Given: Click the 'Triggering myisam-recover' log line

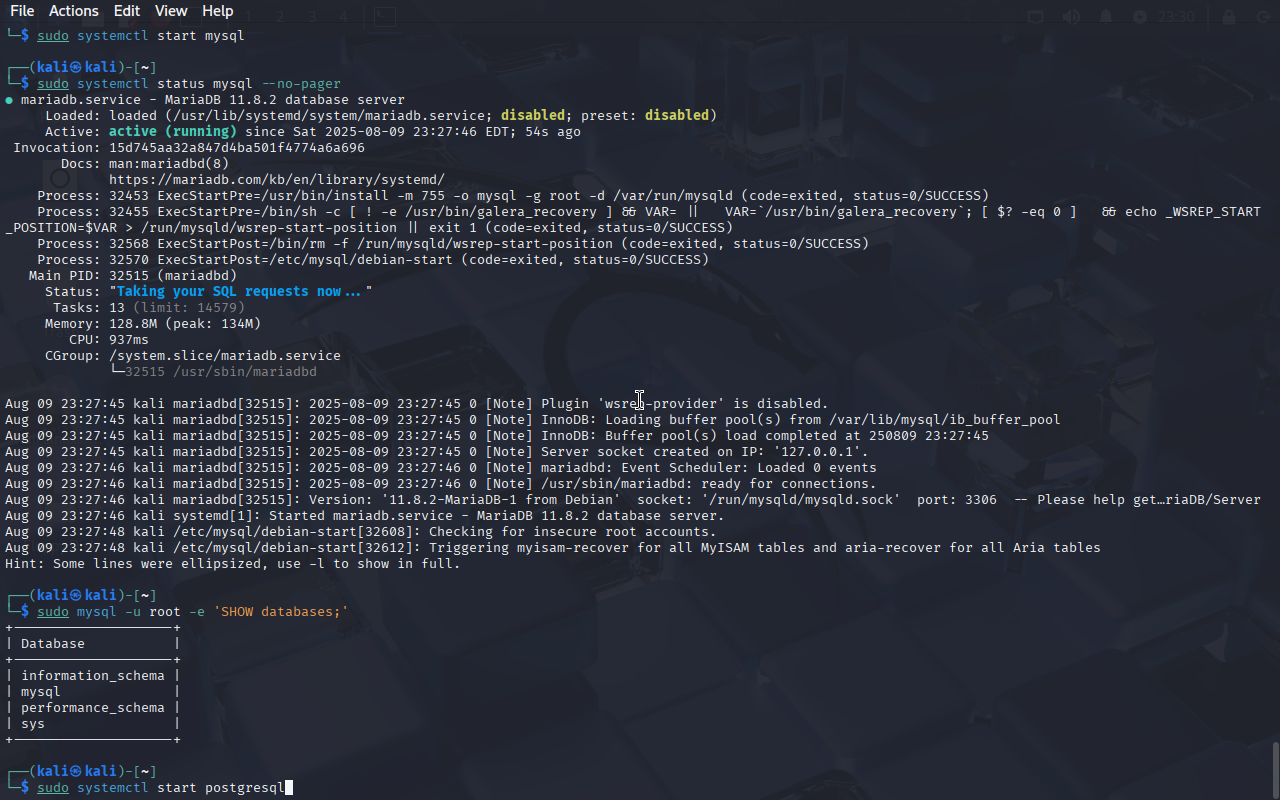Looking at the screenshot, I should click(553, 548).
